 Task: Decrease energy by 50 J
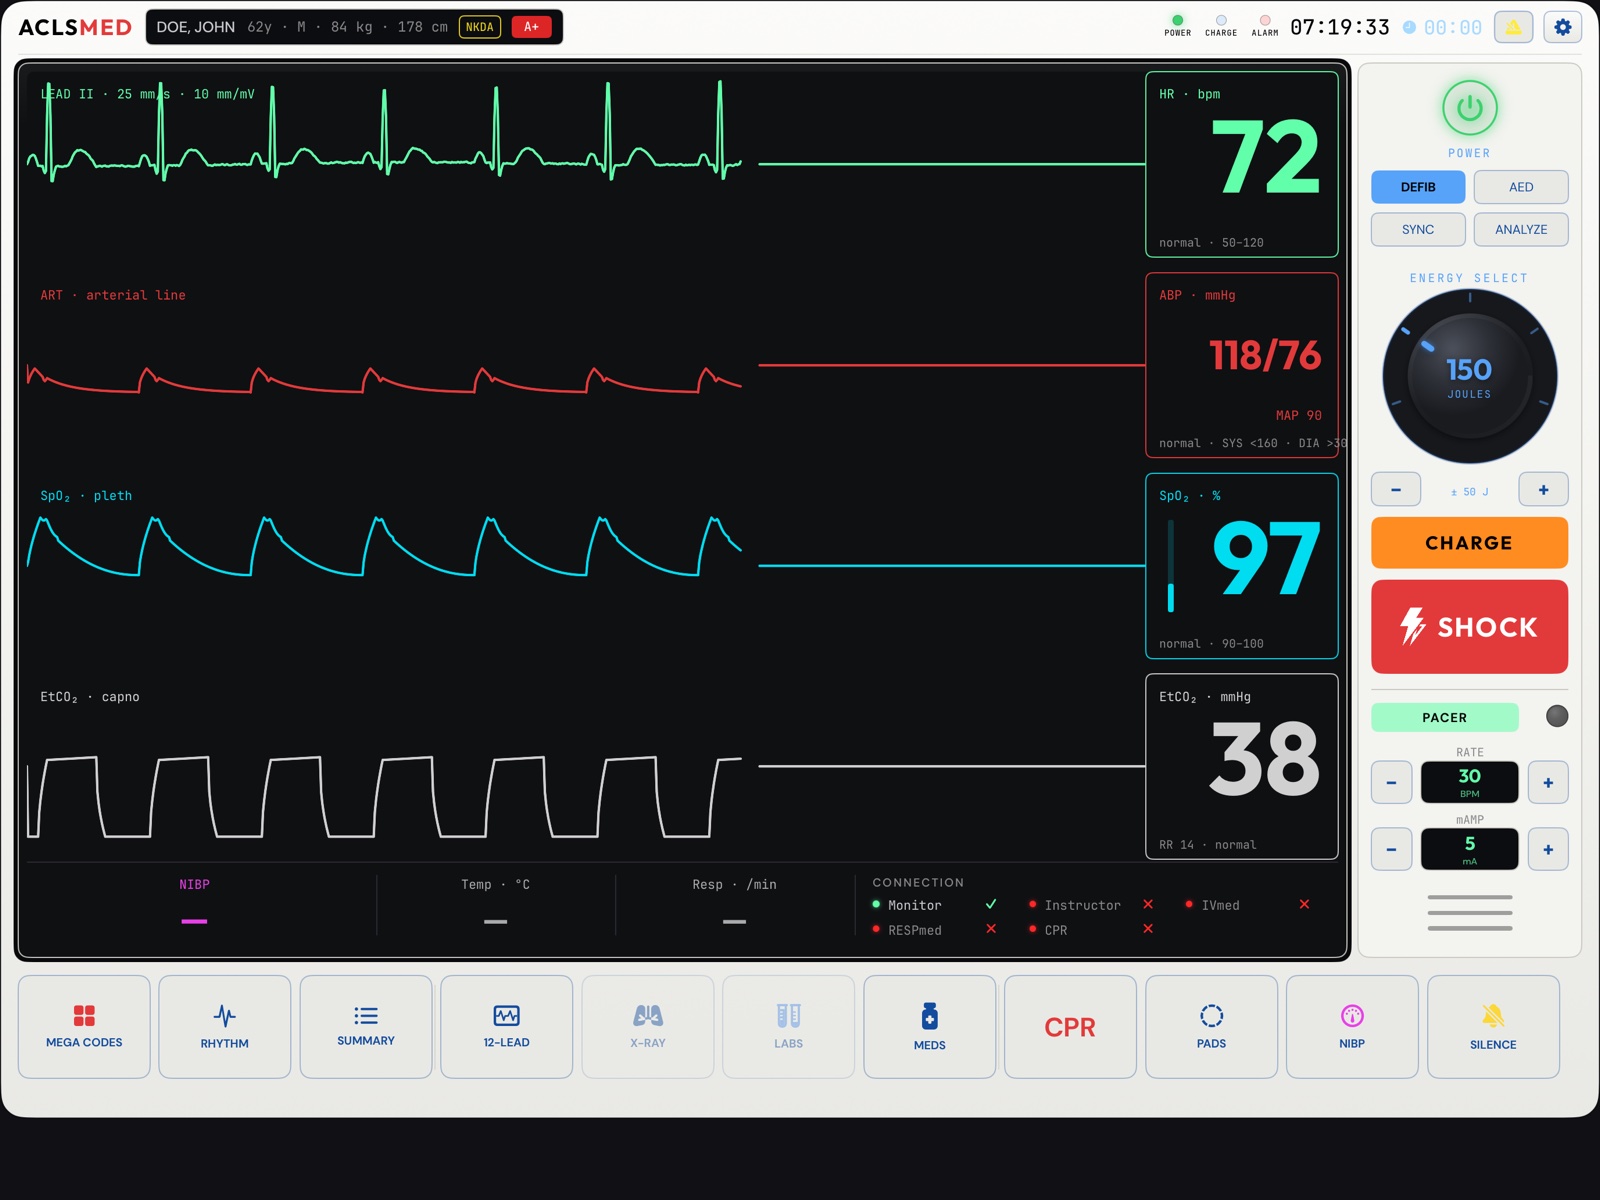1396,490
